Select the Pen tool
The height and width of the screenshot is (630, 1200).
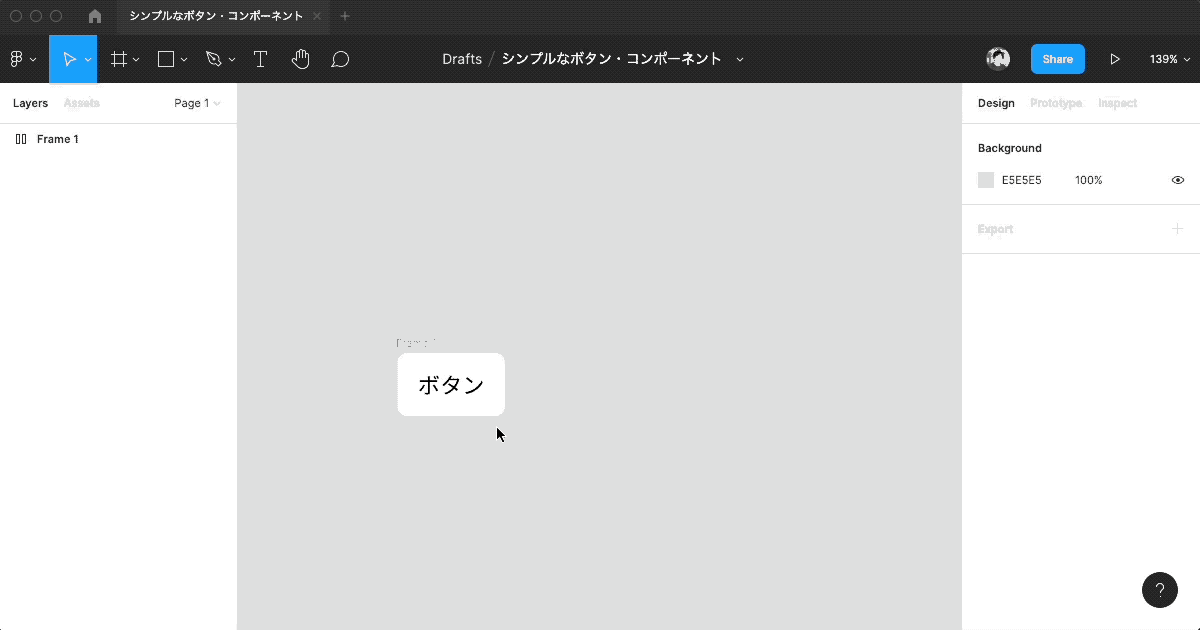click(213, 58)
